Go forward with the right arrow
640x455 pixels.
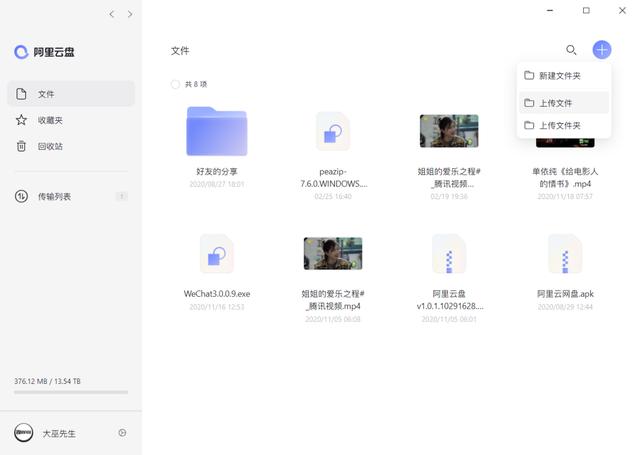point(130,14)
